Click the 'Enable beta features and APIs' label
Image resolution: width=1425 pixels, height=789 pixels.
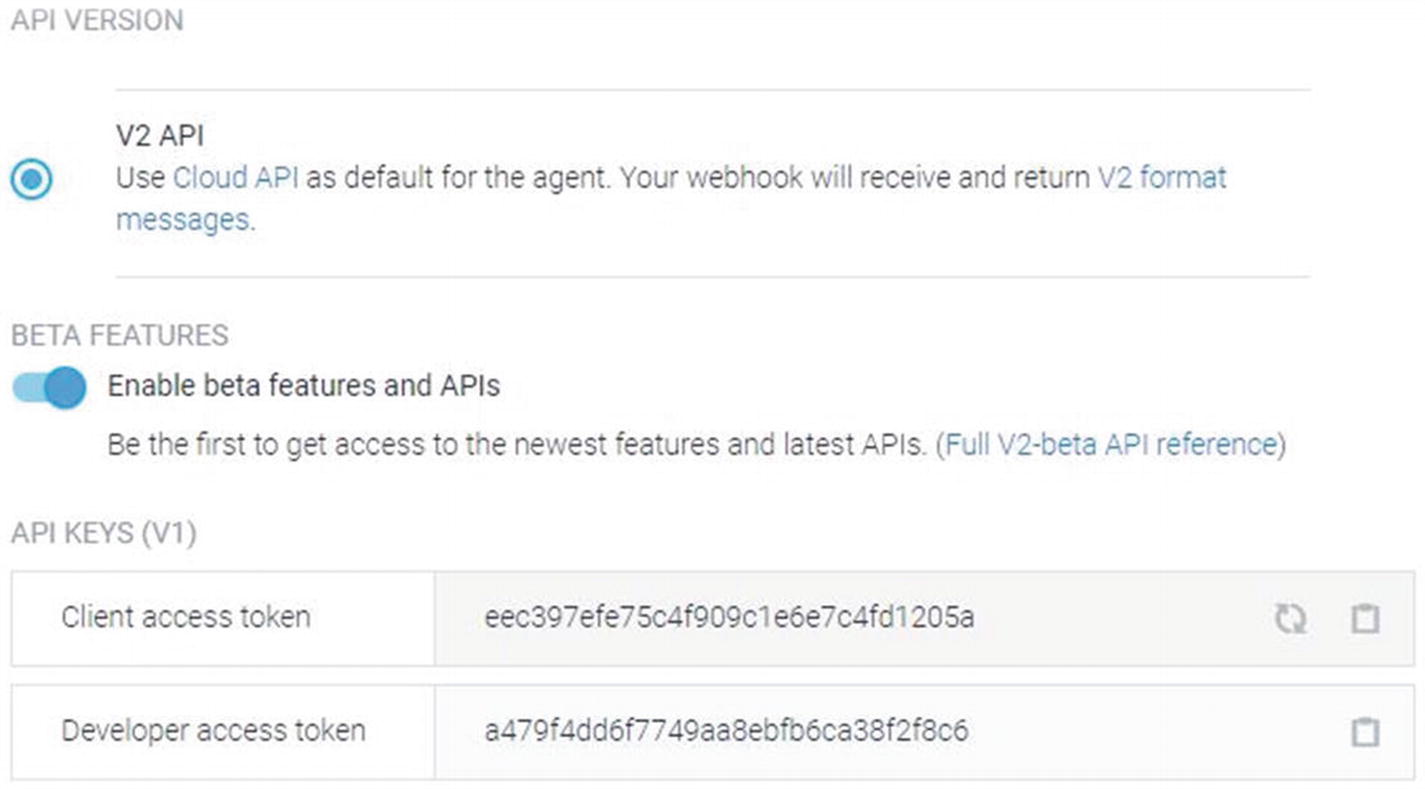tap(304, 386)
